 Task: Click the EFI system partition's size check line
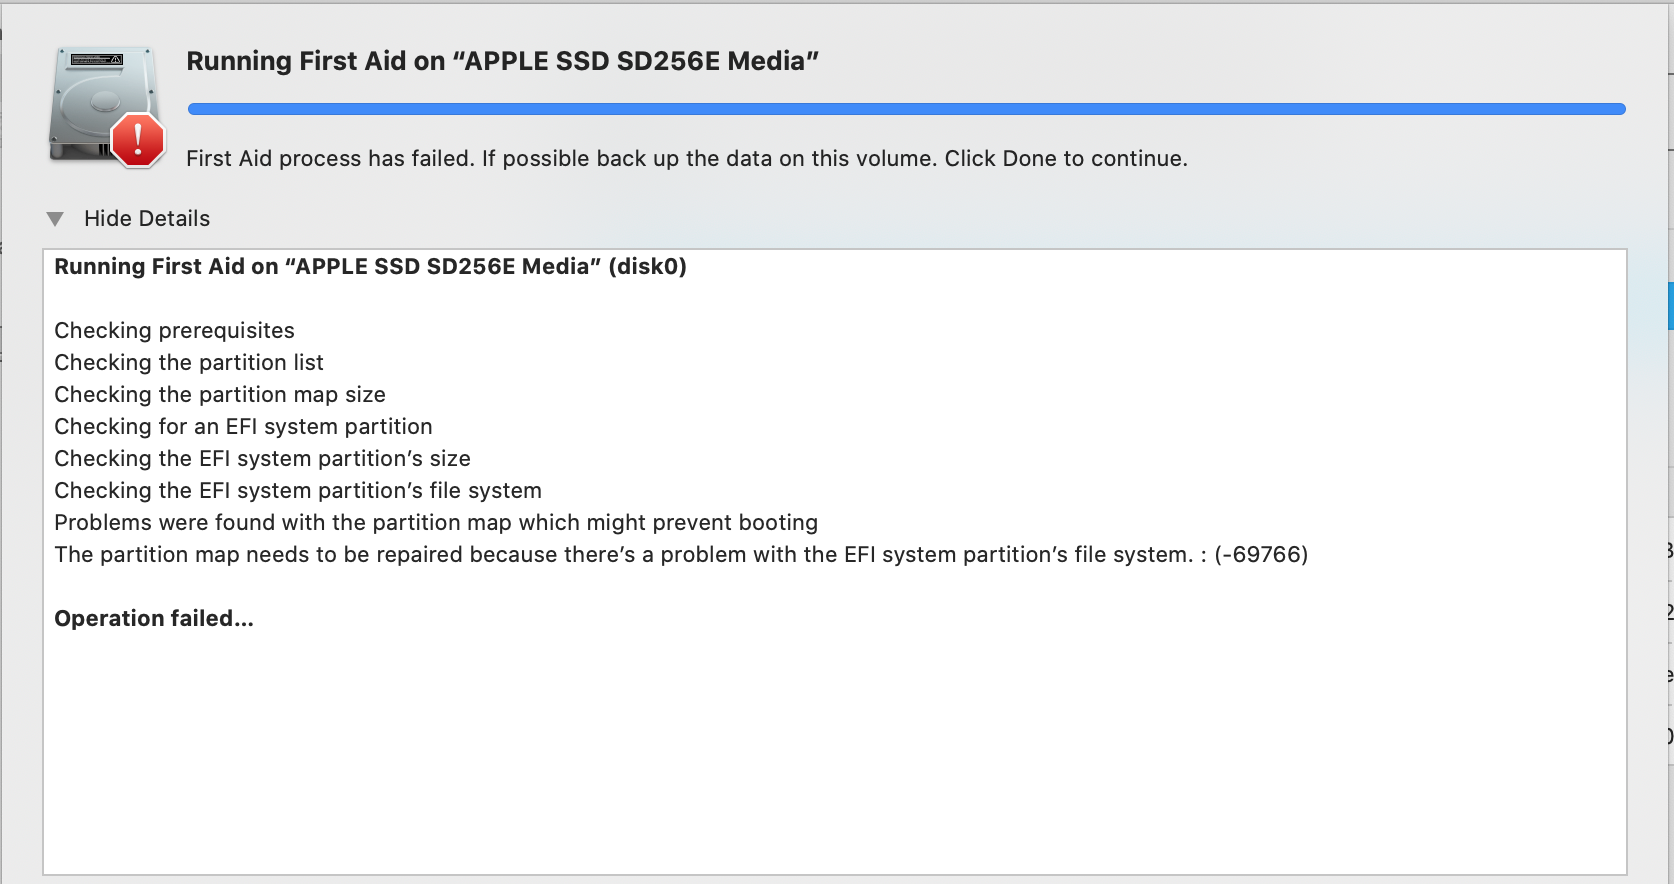point(262,458)
